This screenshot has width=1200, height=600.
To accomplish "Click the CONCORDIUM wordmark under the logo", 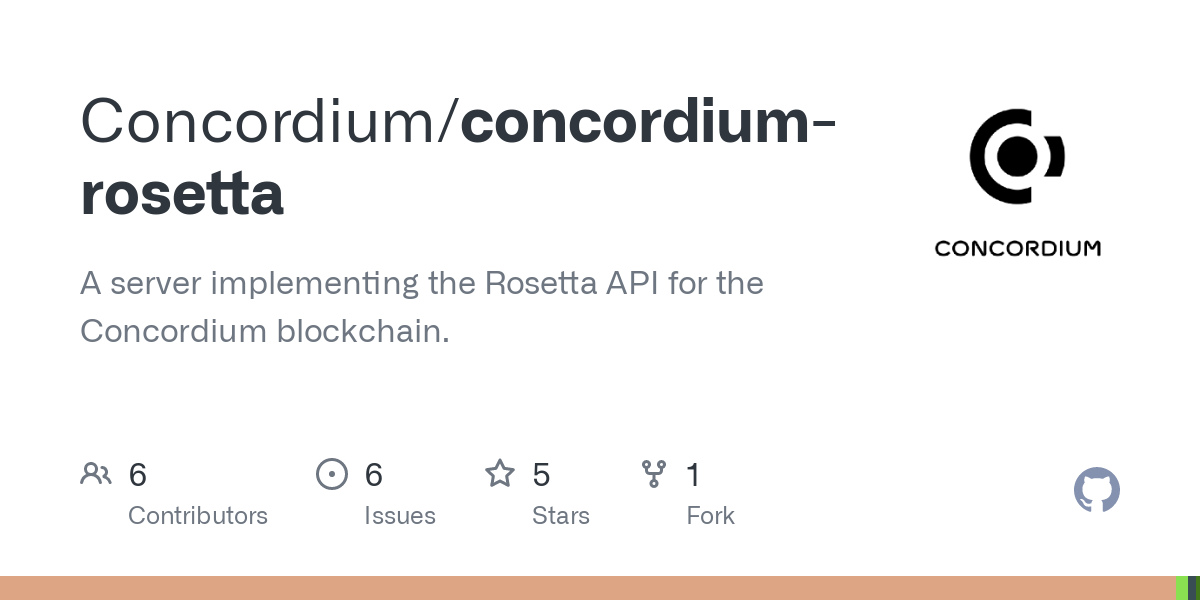I will point(1017,248).
